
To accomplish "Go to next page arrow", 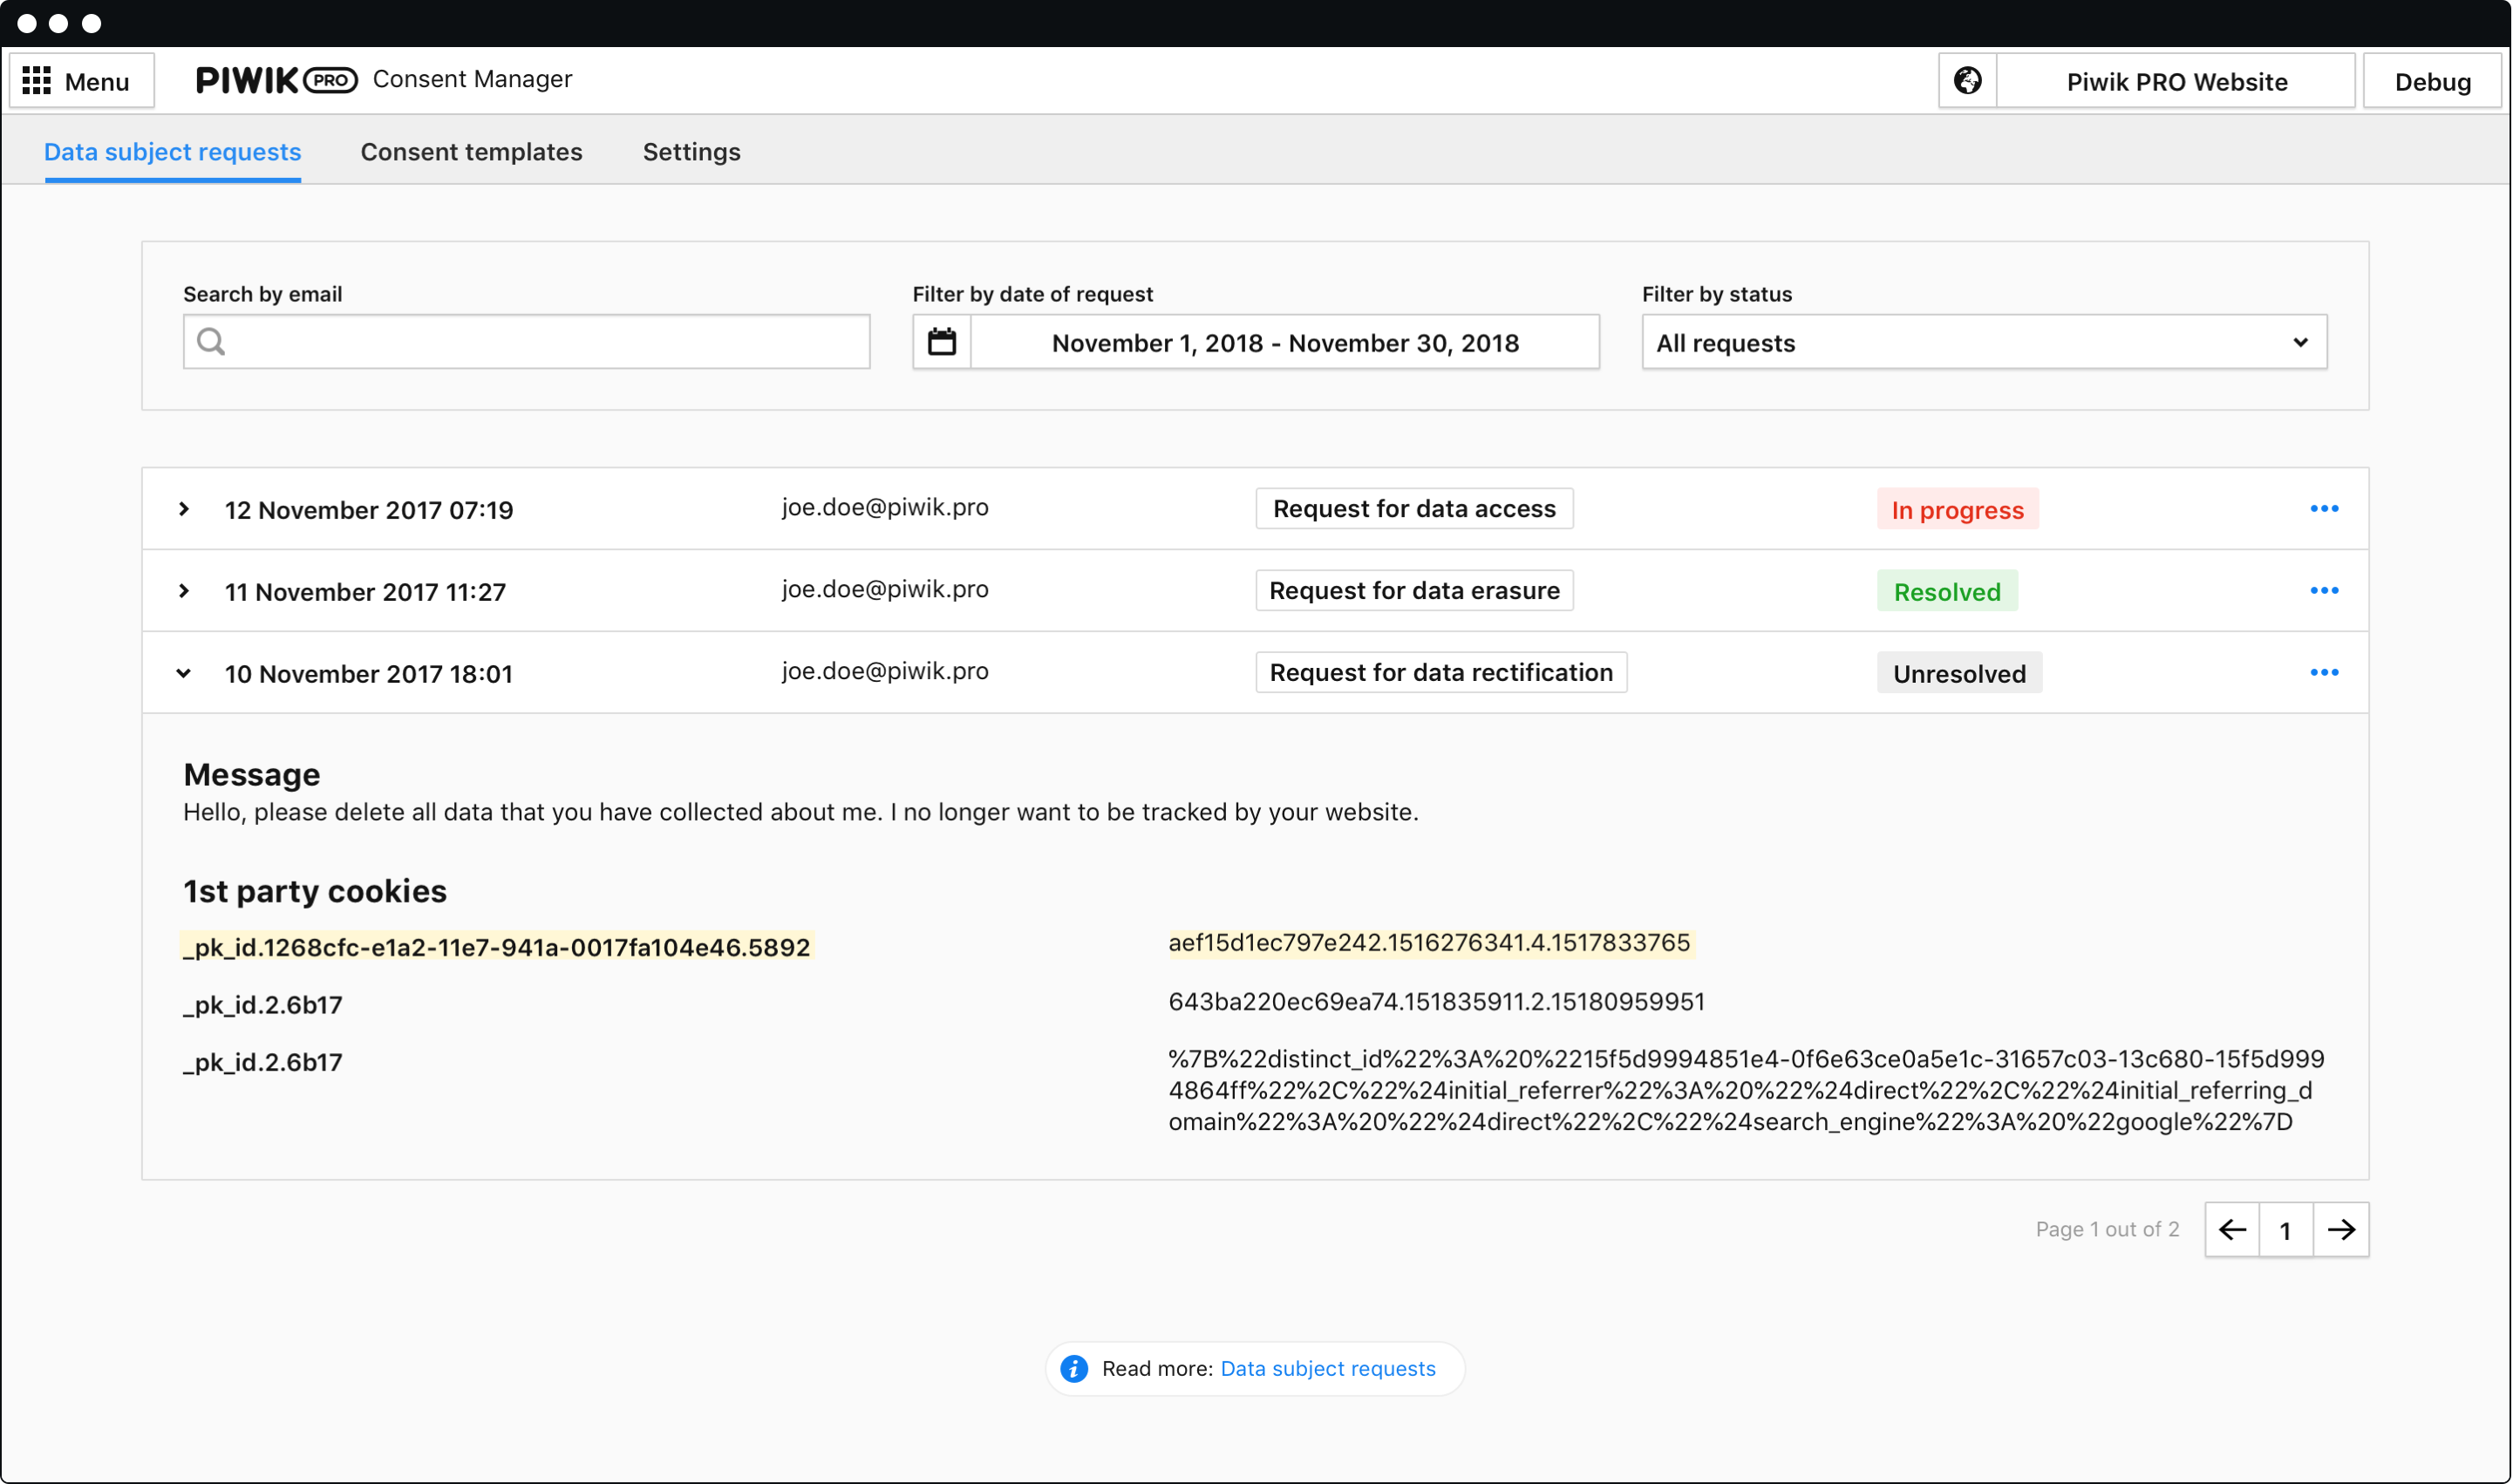I will click(x=2340, y=1230).
